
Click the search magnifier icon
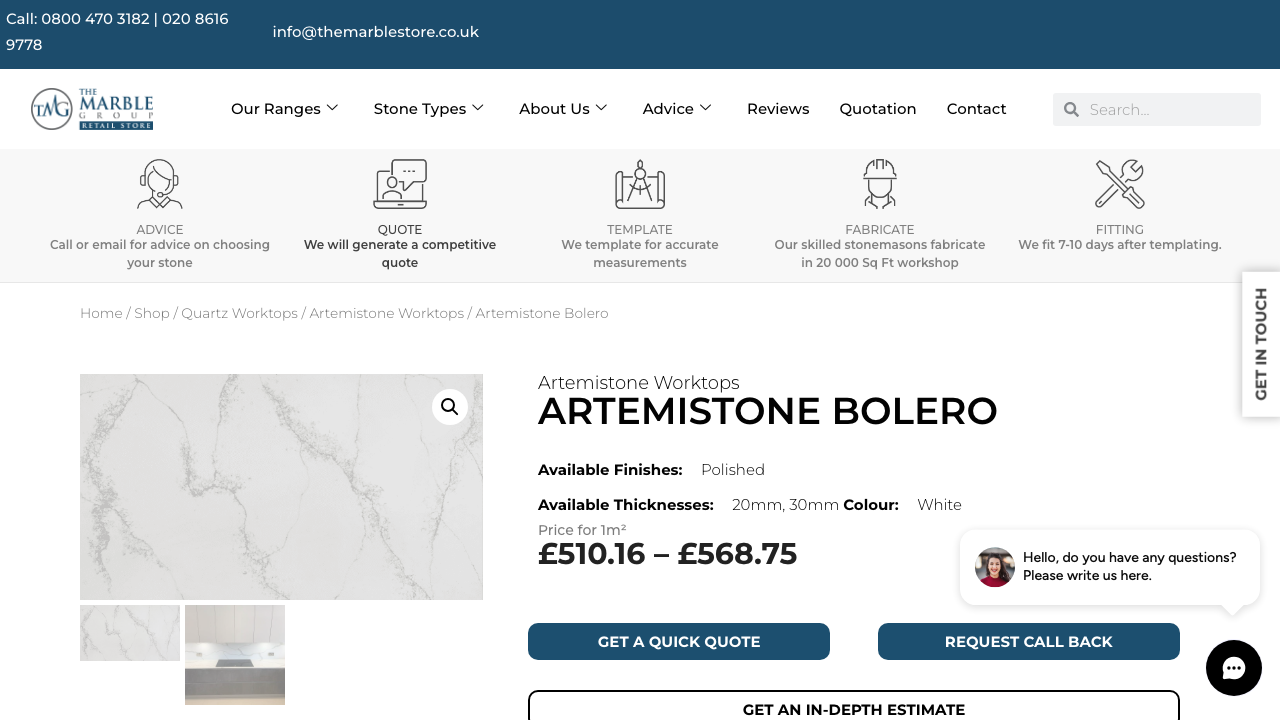click(1071, 109)
